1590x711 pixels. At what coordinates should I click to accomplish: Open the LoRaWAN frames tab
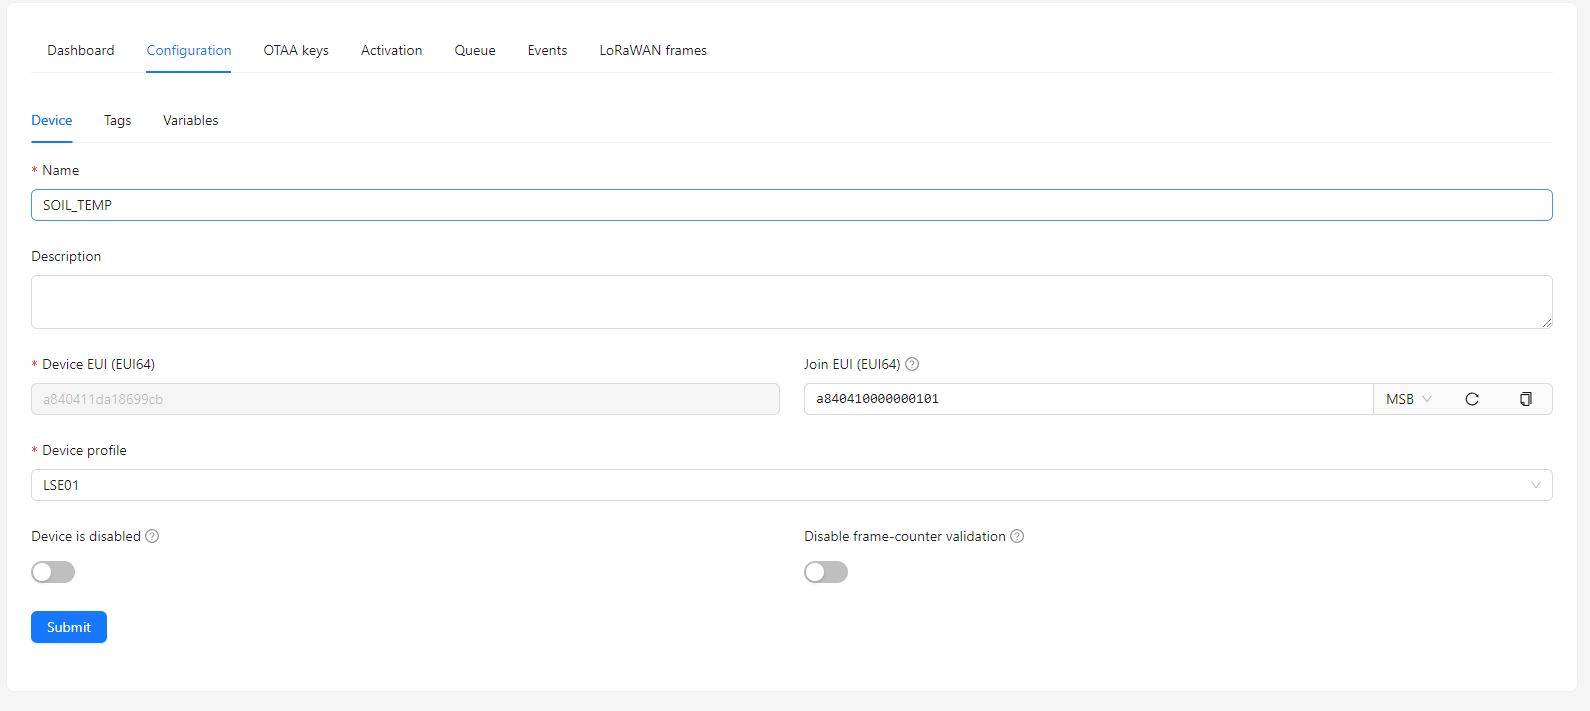click(653, 50)
